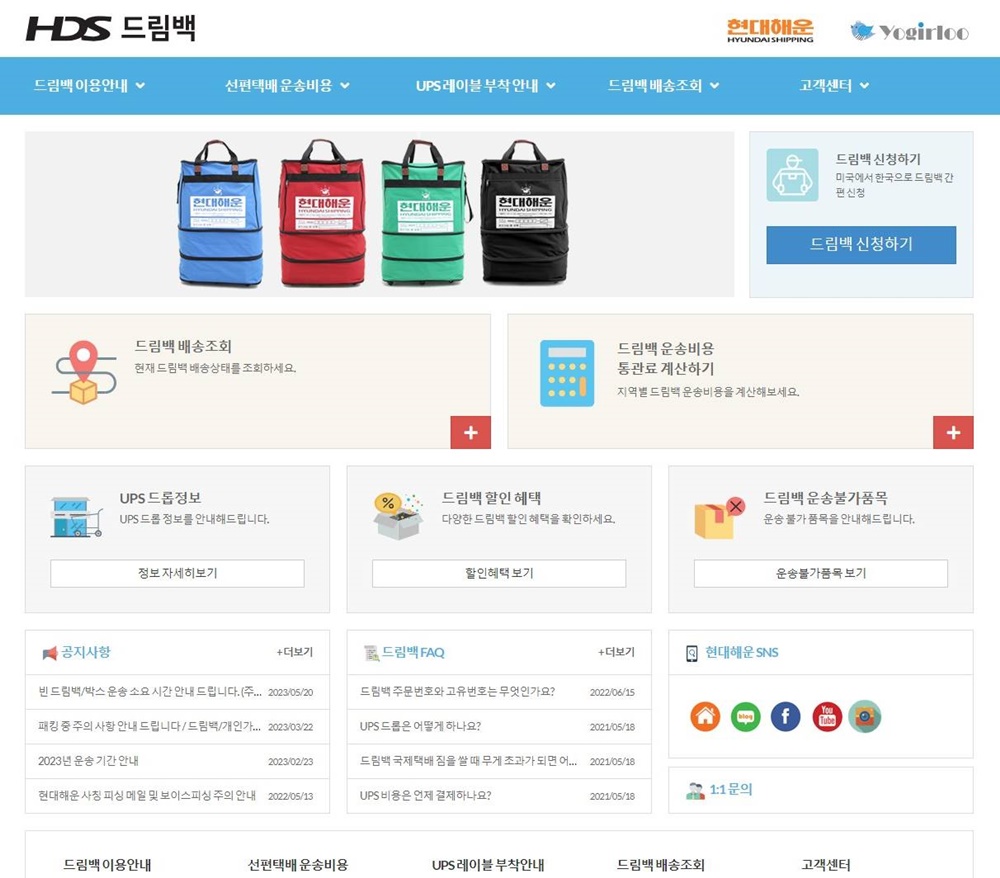Expand the UPS 레이블 부착안내 menu chevron
The image size is (1000, 878).
click(x=551, y=85)
